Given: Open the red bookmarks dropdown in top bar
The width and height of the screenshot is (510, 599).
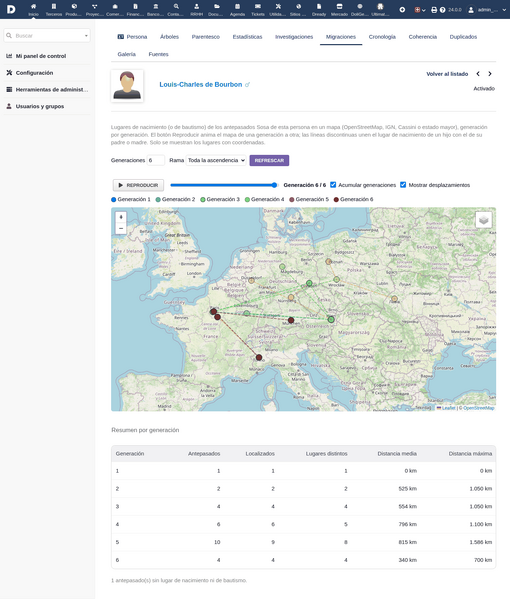Looking at the screenshot, I should coord(420,10).
